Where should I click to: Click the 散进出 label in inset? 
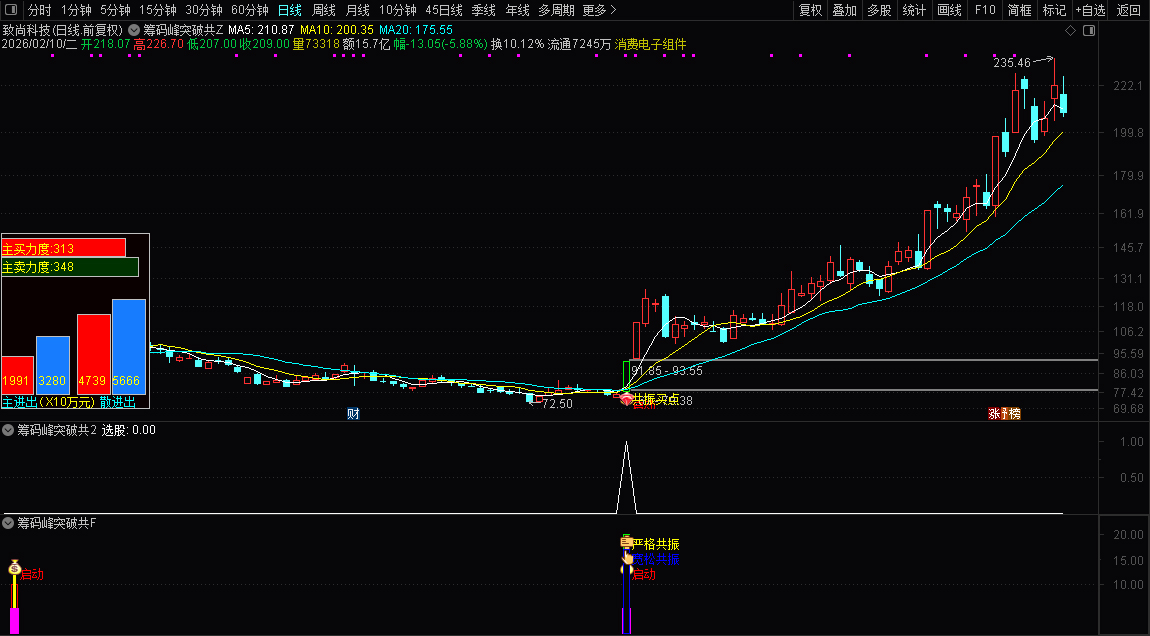coord(118,401)
